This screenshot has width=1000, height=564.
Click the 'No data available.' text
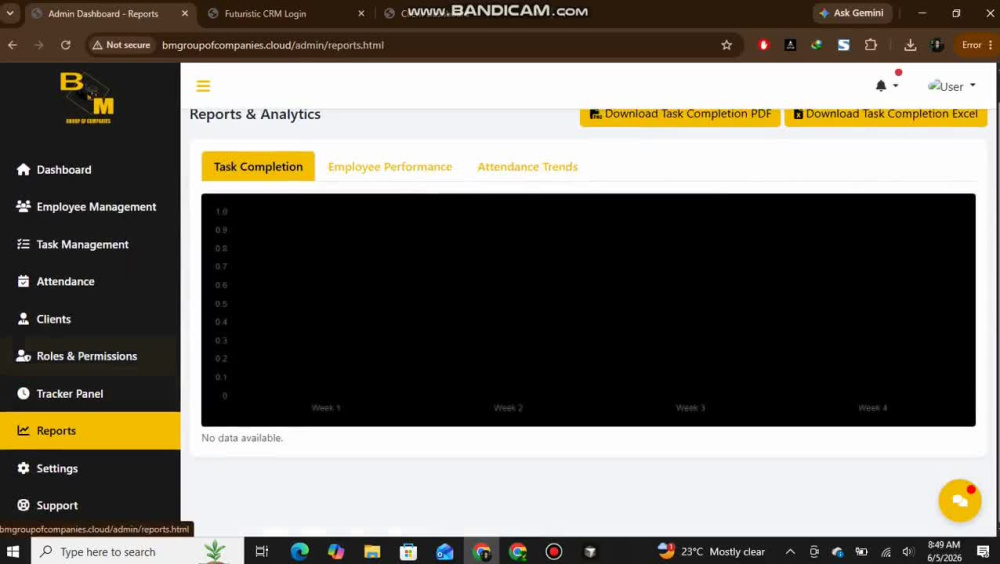coord(242,438)
